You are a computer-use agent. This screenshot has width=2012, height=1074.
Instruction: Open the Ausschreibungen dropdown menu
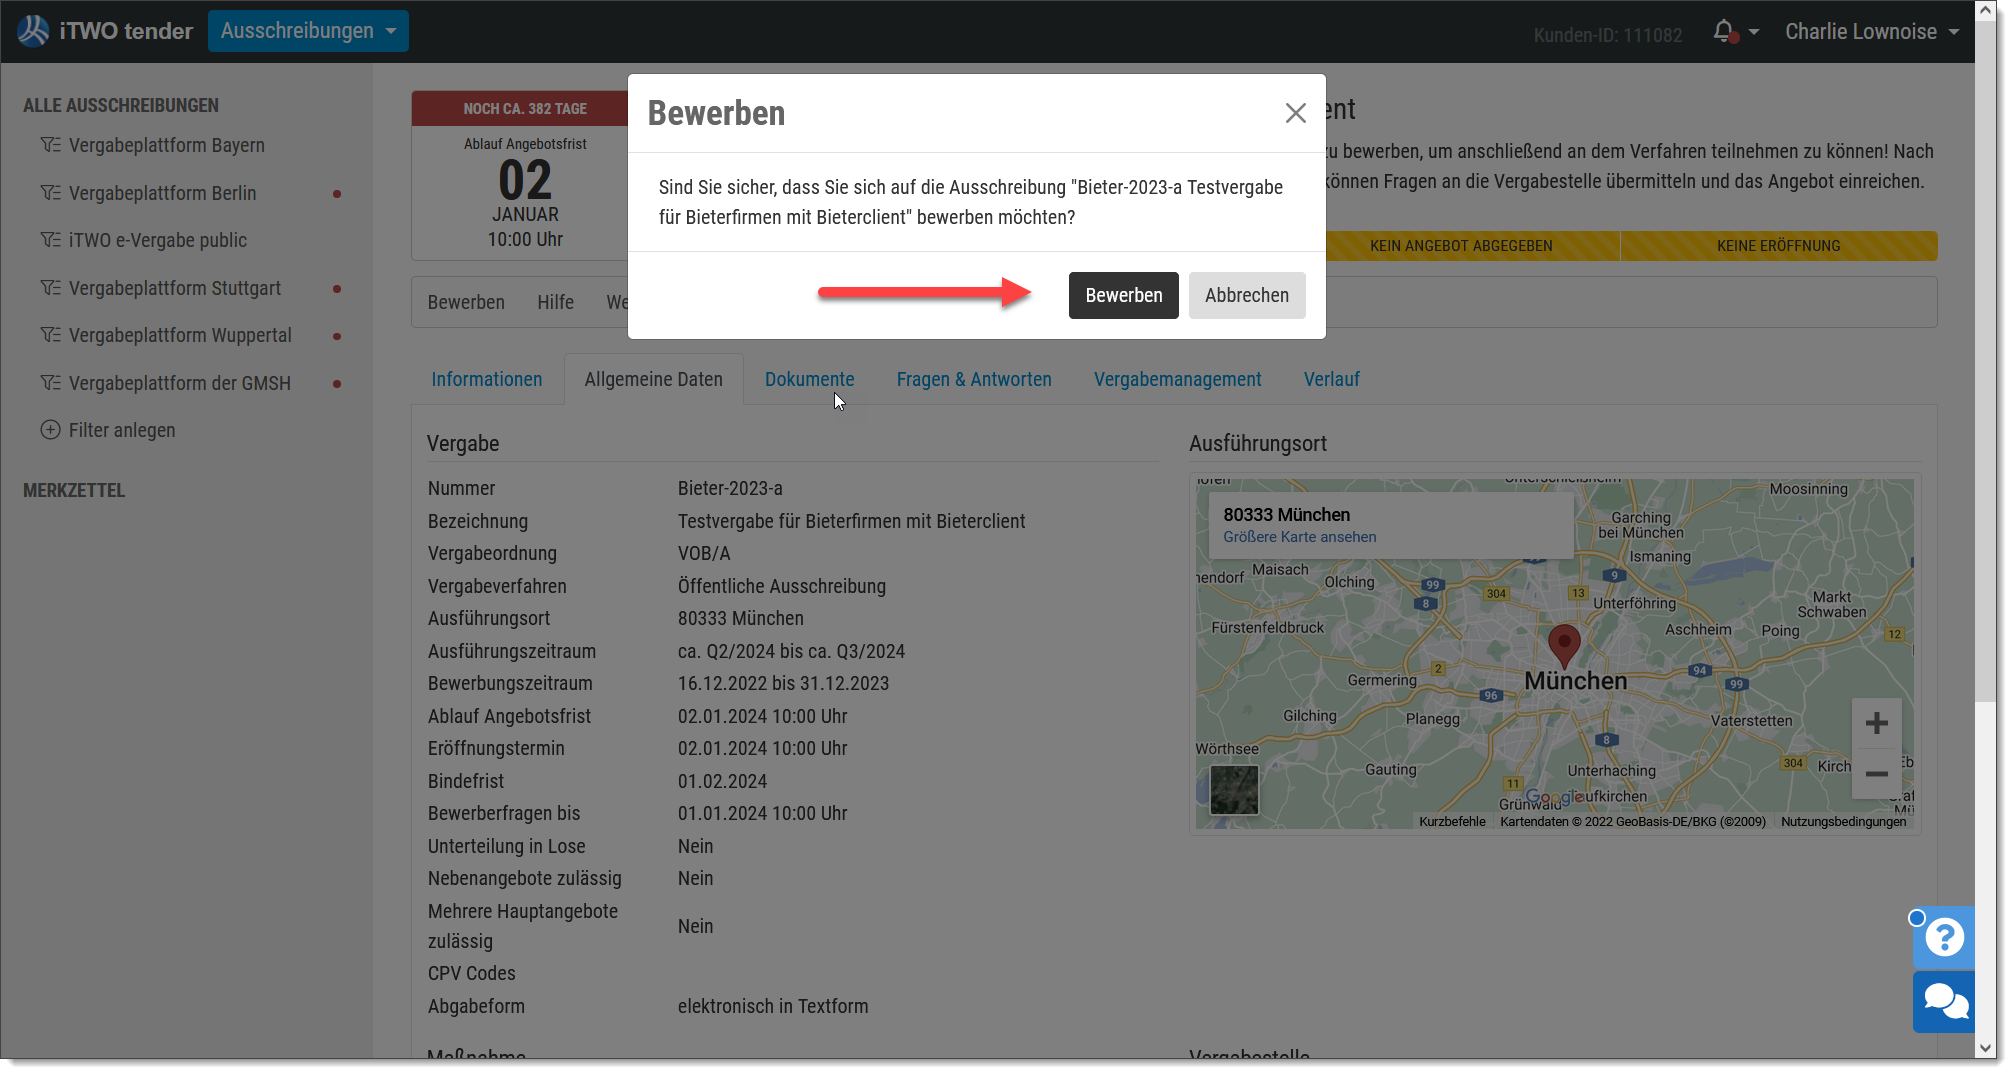[x=308, y=31]
